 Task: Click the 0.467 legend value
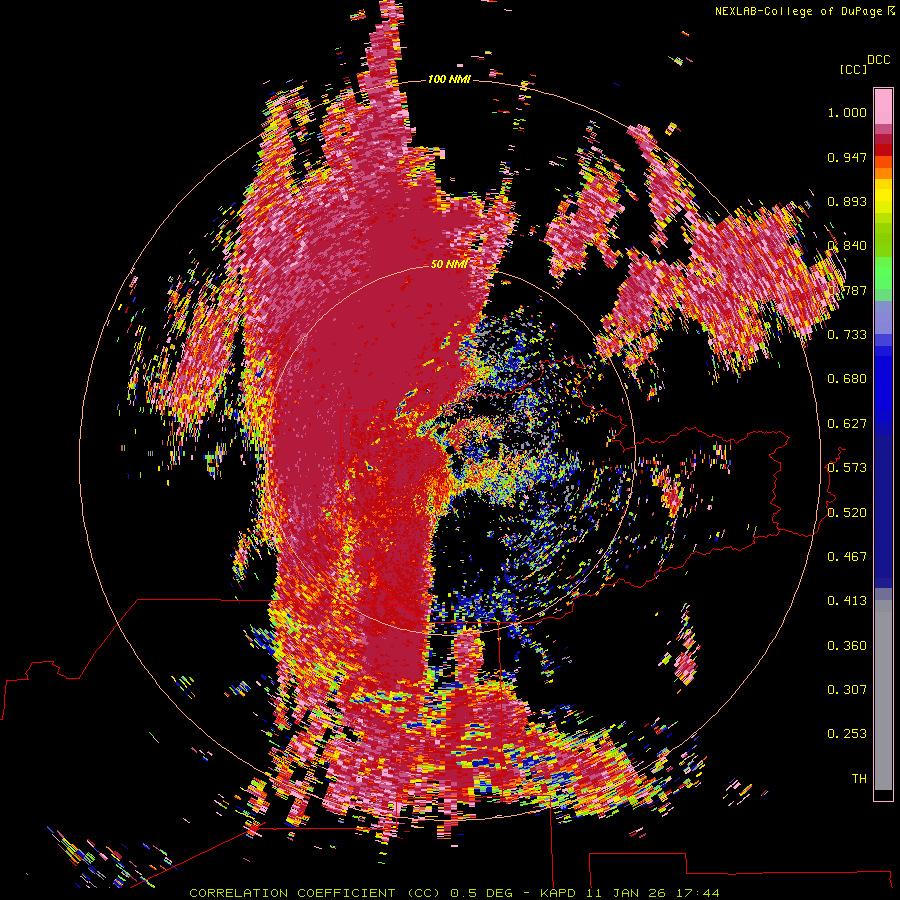(847, 557)
